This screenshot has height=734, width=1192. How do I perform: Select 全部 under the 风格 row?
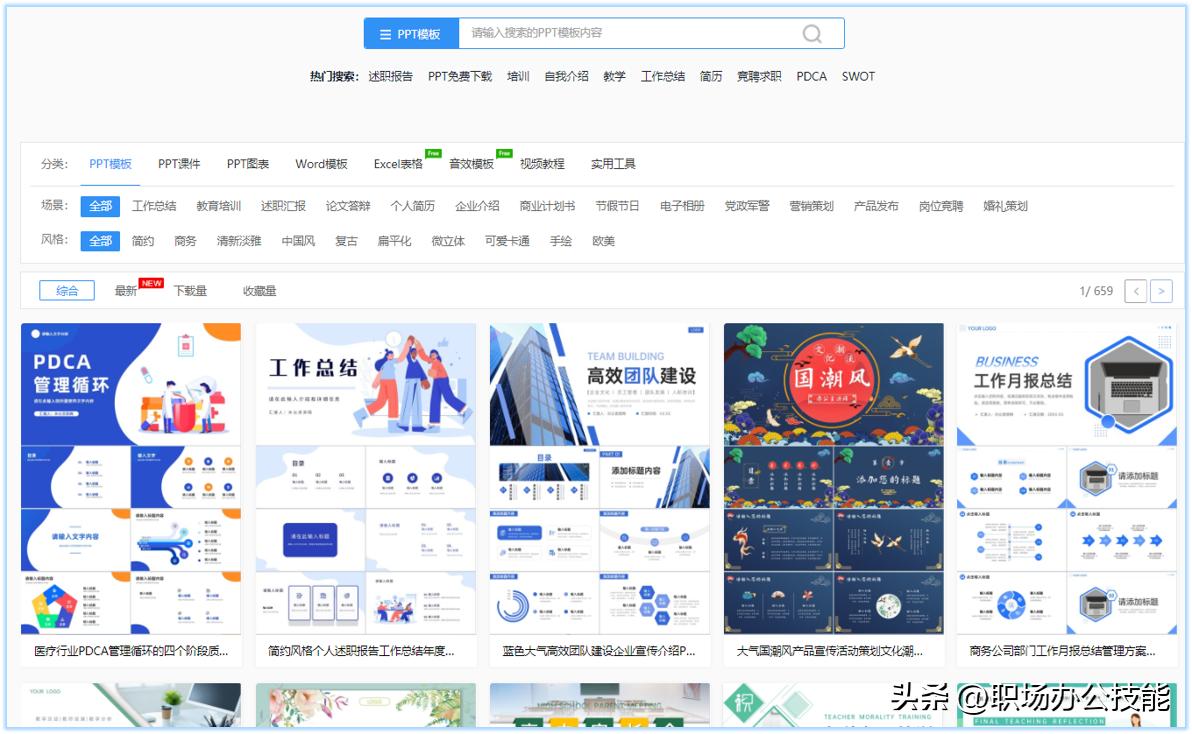coord(99,240)
